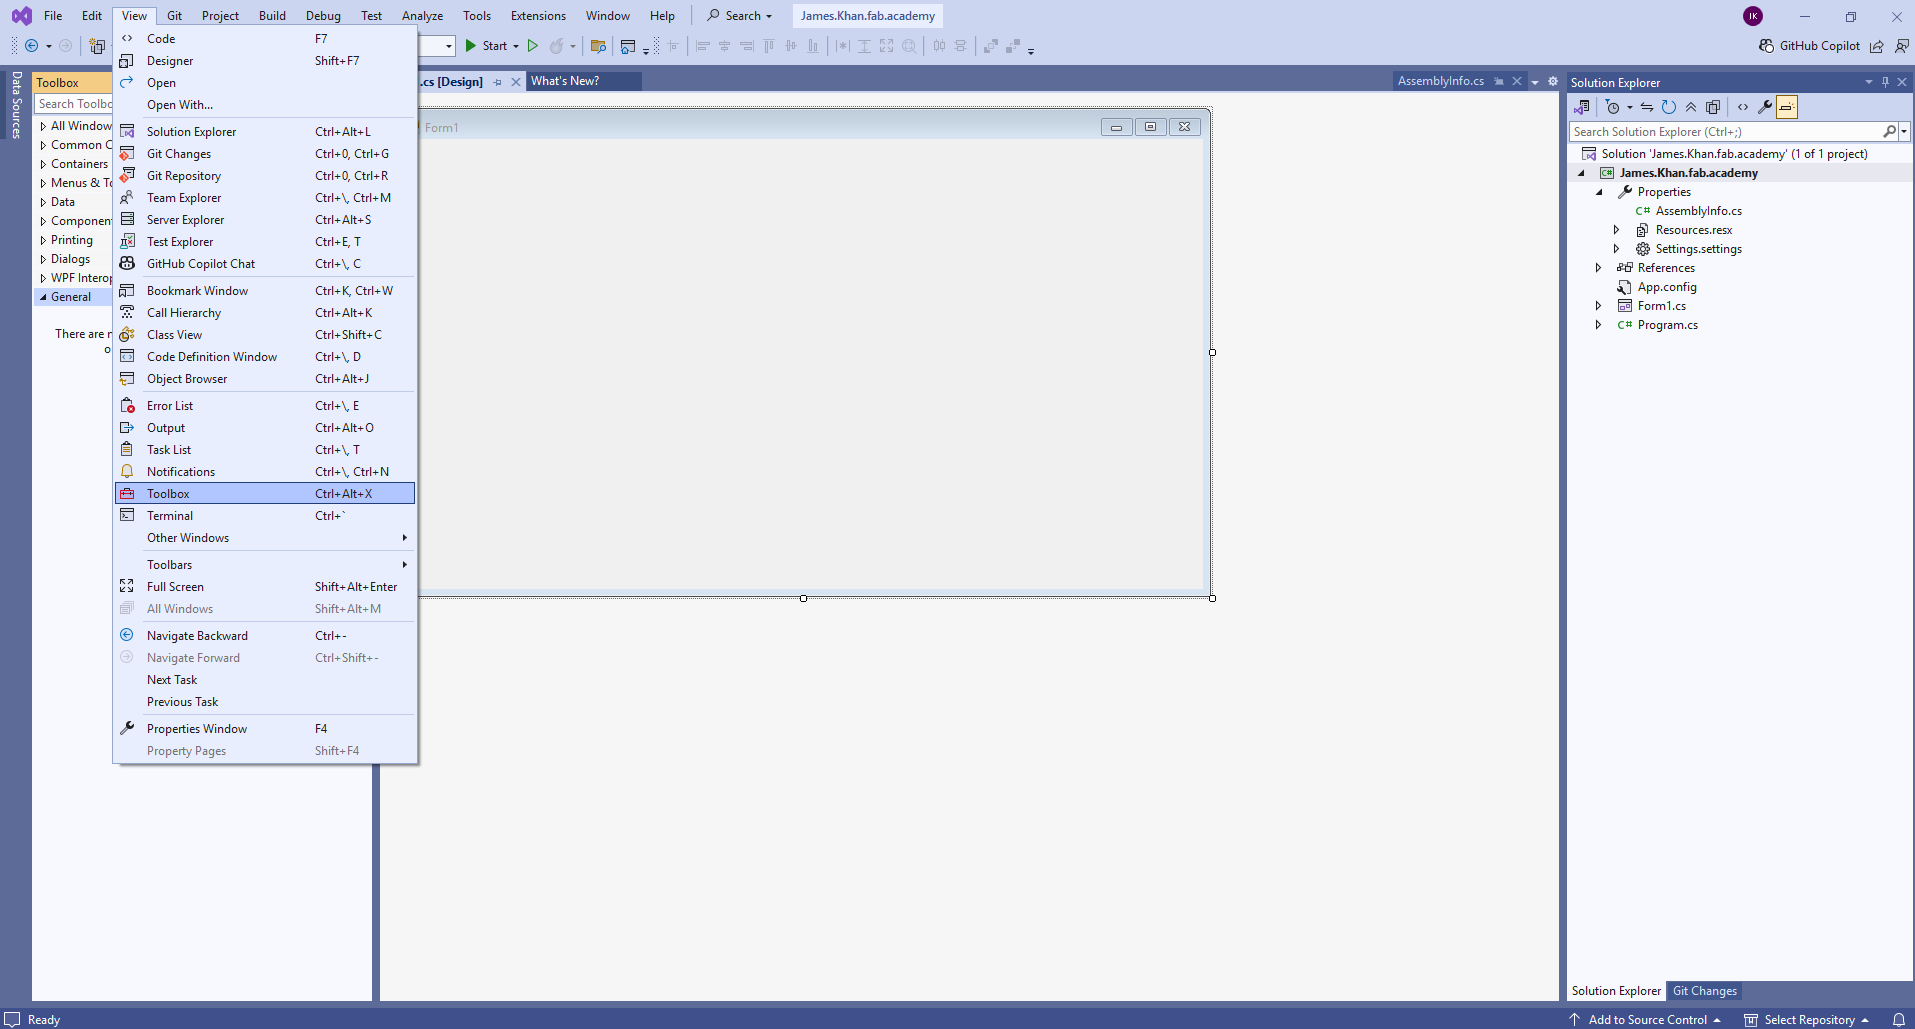Select Error List menu entry
The height and width of the screenshot is (1029, 1915).
point(265,406)
